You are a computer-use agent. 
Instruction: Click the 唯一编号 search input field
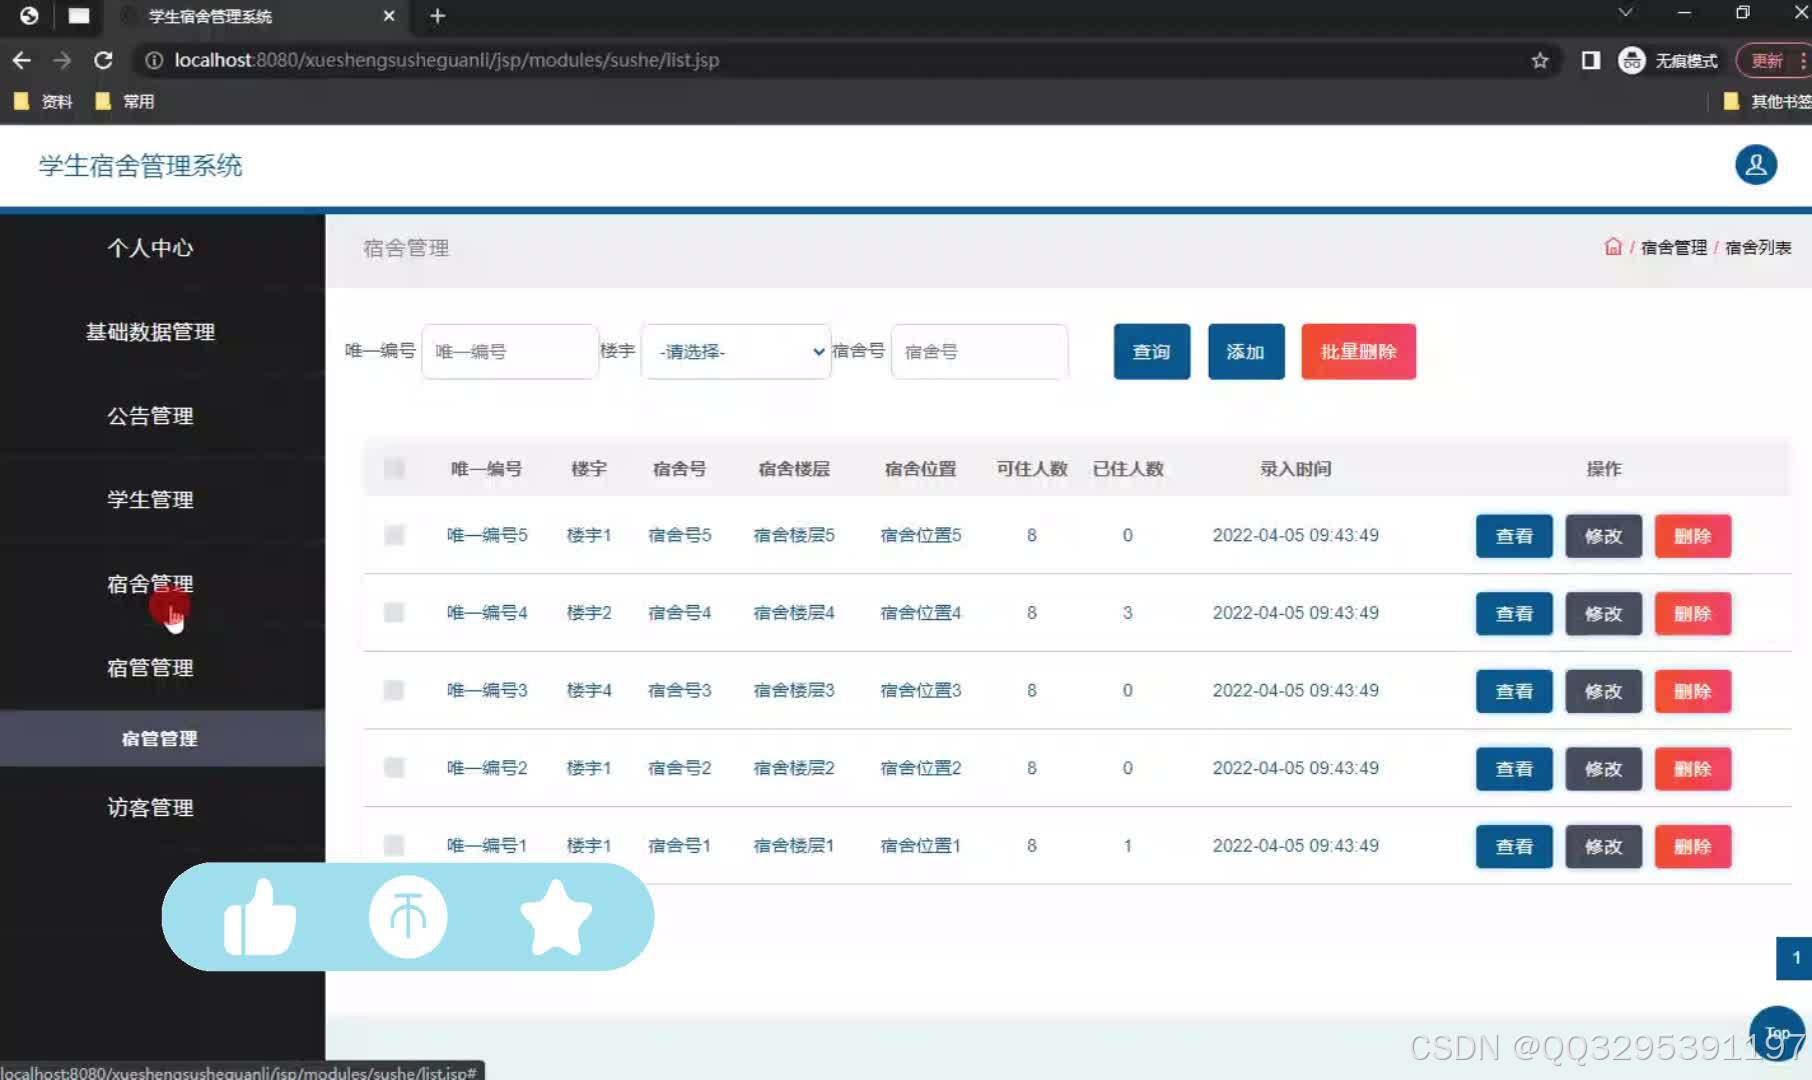tap(509, 351)
